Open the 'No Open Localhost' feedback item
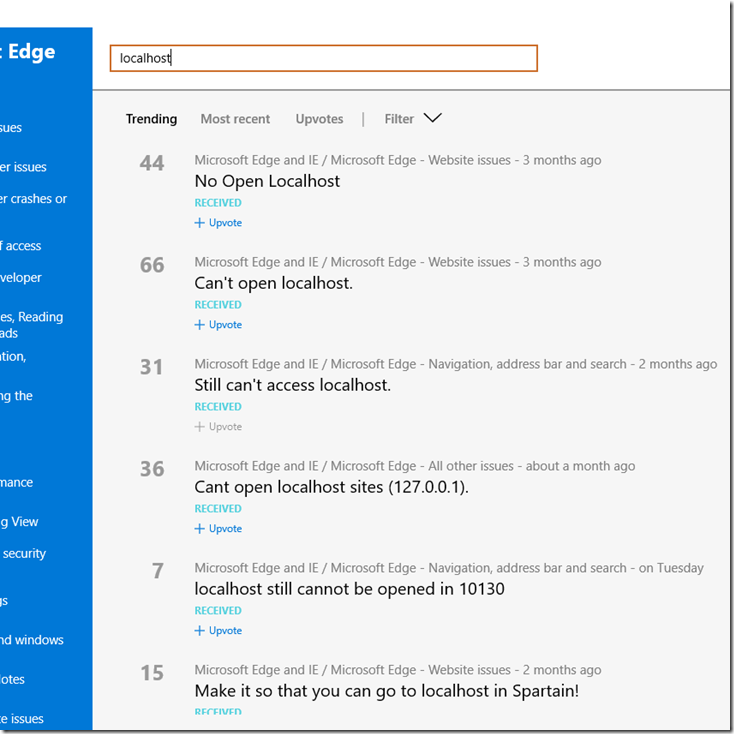This screenshot has height=734, width=734. pyautogui.click(x=267, y=181)
